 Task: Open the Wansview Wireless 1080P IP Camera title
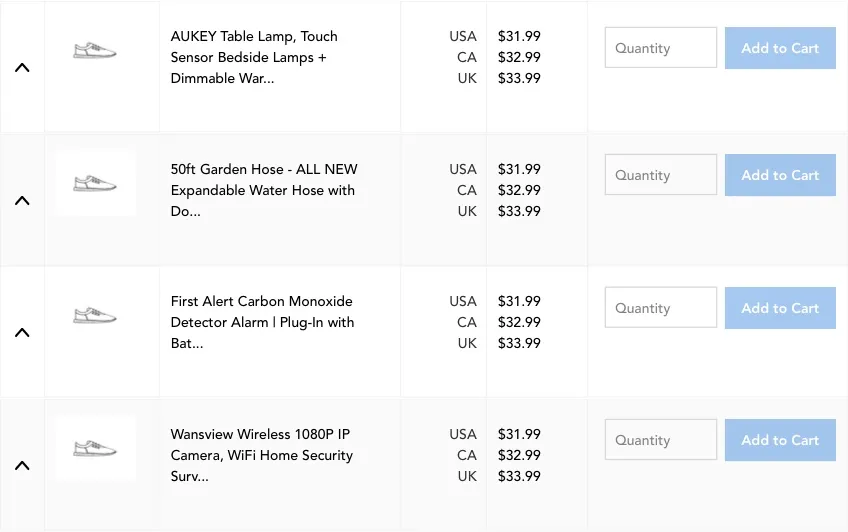[x=261, y=455]
